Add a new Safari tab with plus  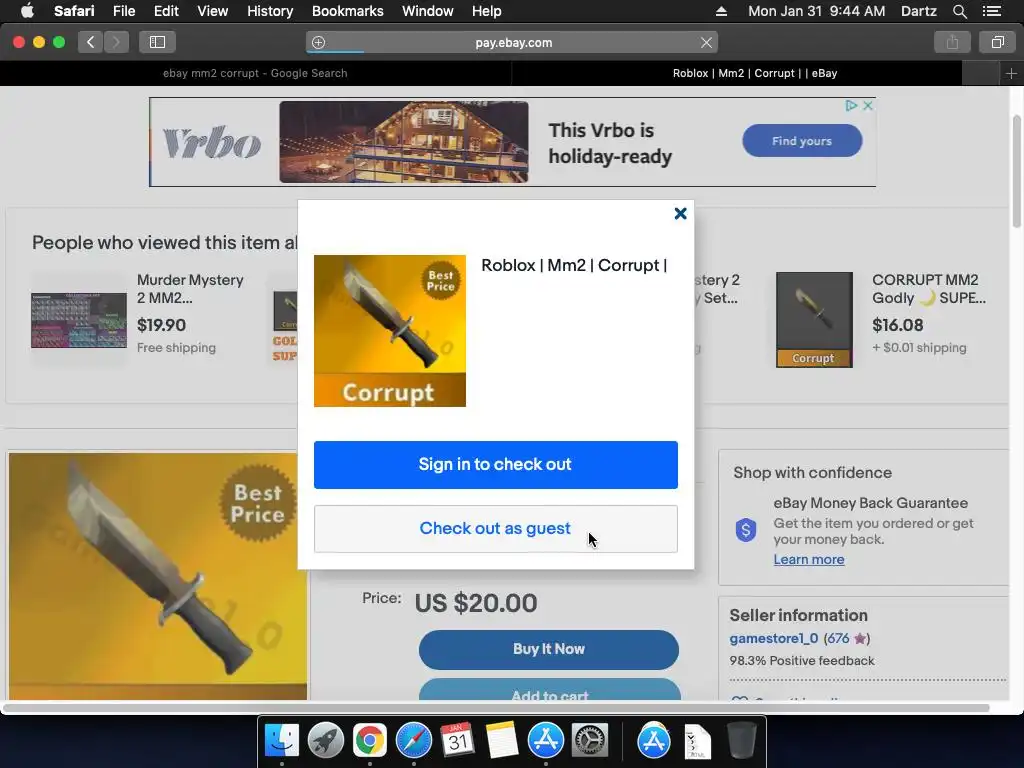tap(1011, 73)
